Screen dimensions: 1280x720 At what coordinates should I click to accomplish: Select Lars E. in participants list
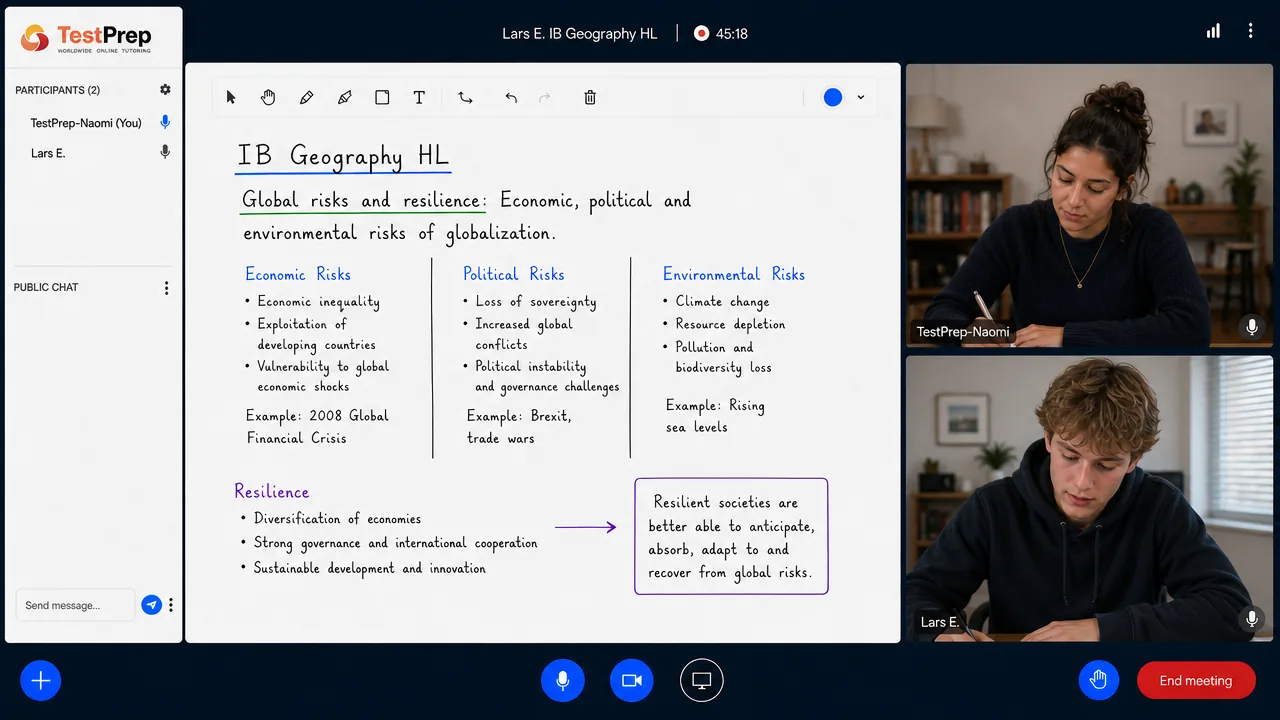[48, 153]
